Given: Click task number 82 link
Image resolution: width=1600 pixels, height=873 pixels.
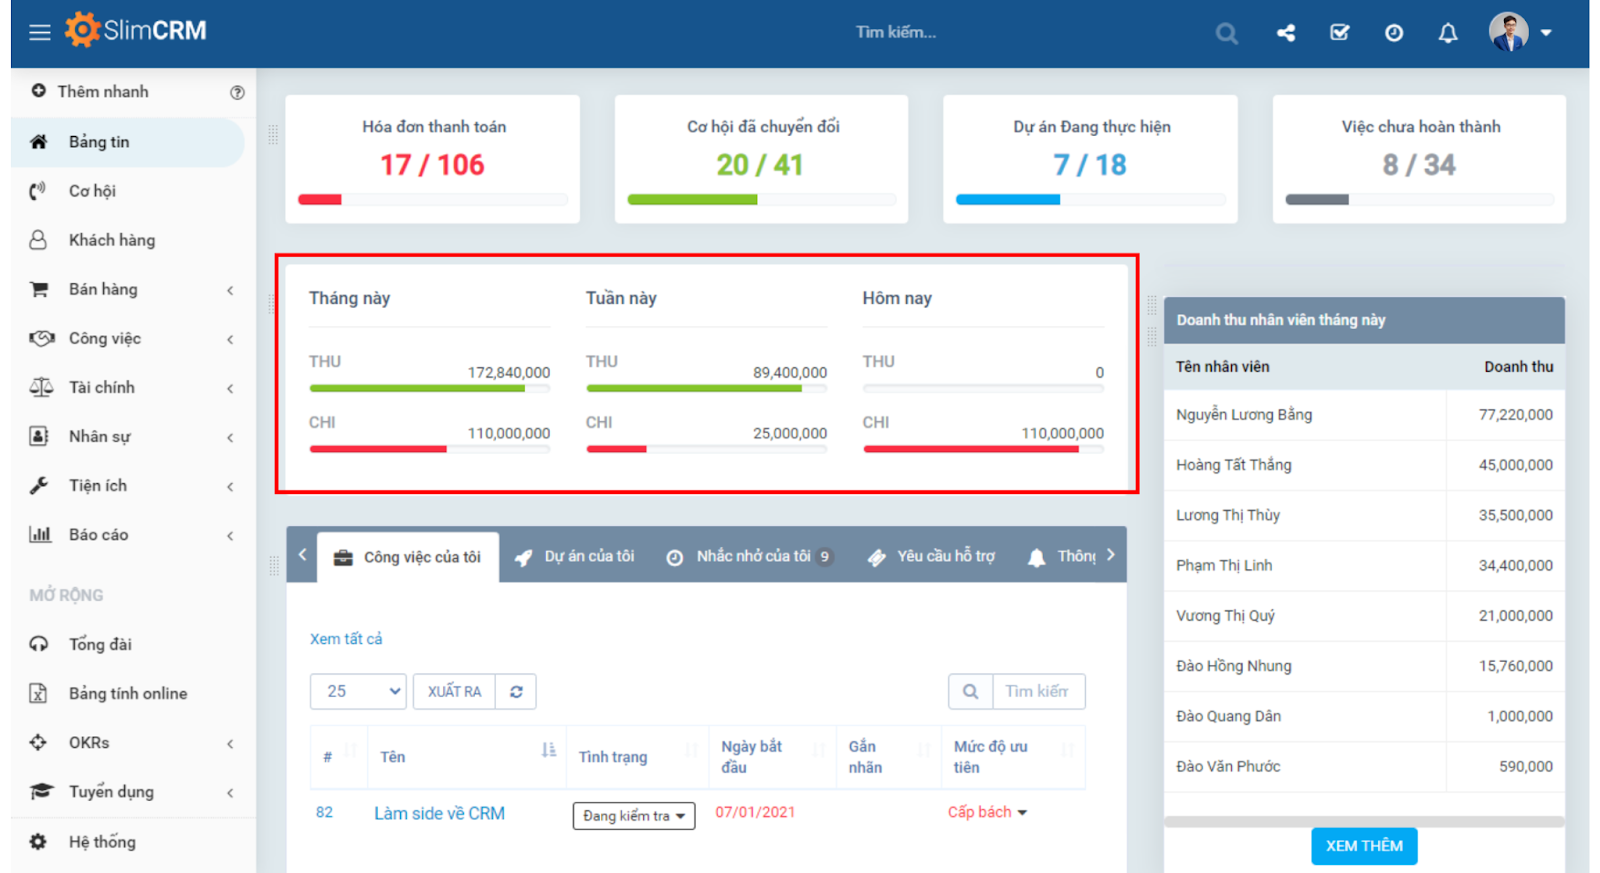Looking at the screenshot, I should (x=324, y=812).
